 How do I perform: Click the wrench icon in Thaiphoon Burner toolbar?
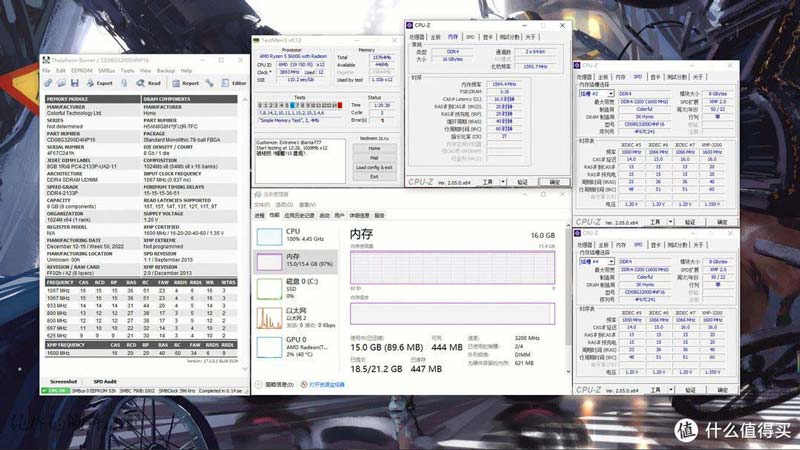click(210, 83)
